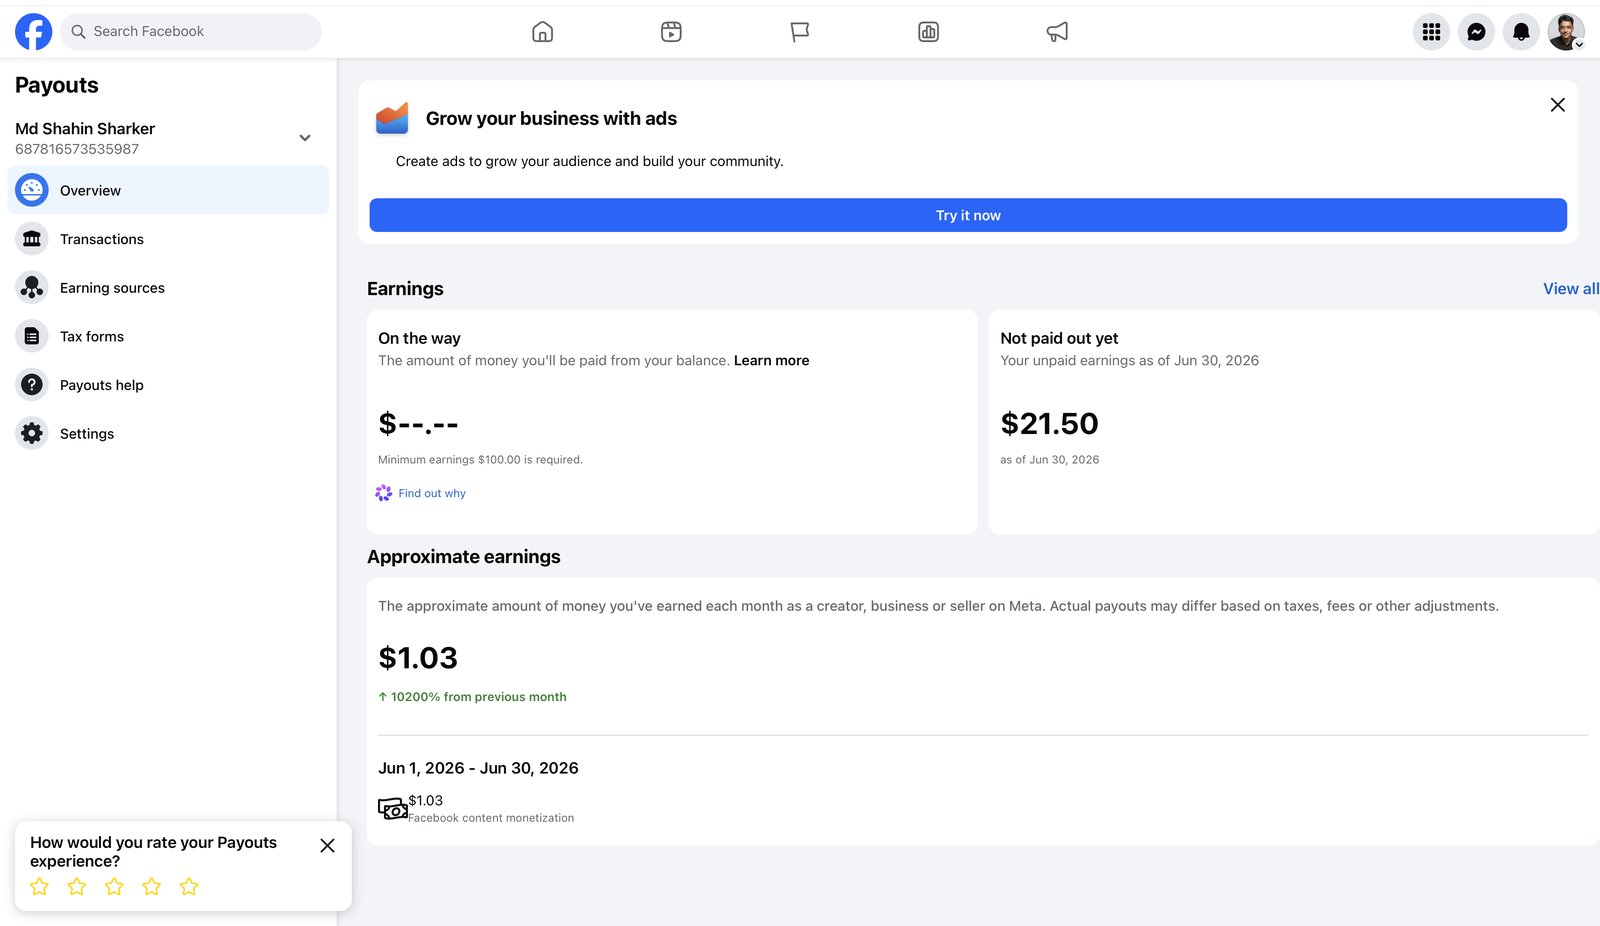Screen dimensions: 1600x926
Task: Click the Not paid out yet heading
Action: click(1059, 339)
